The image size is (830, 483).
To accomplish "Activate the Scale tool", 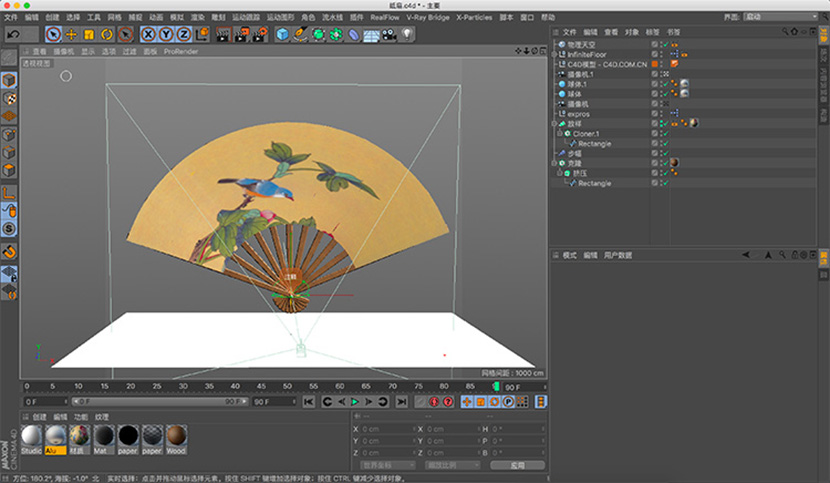I will [89, 34].
